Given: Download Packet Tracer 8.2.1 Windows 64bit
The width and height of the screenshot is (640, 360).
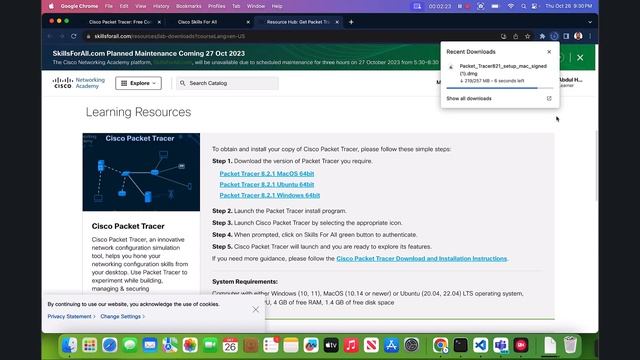Looking at the screenshot, I should pyautogui.click(x=270, y=196).
